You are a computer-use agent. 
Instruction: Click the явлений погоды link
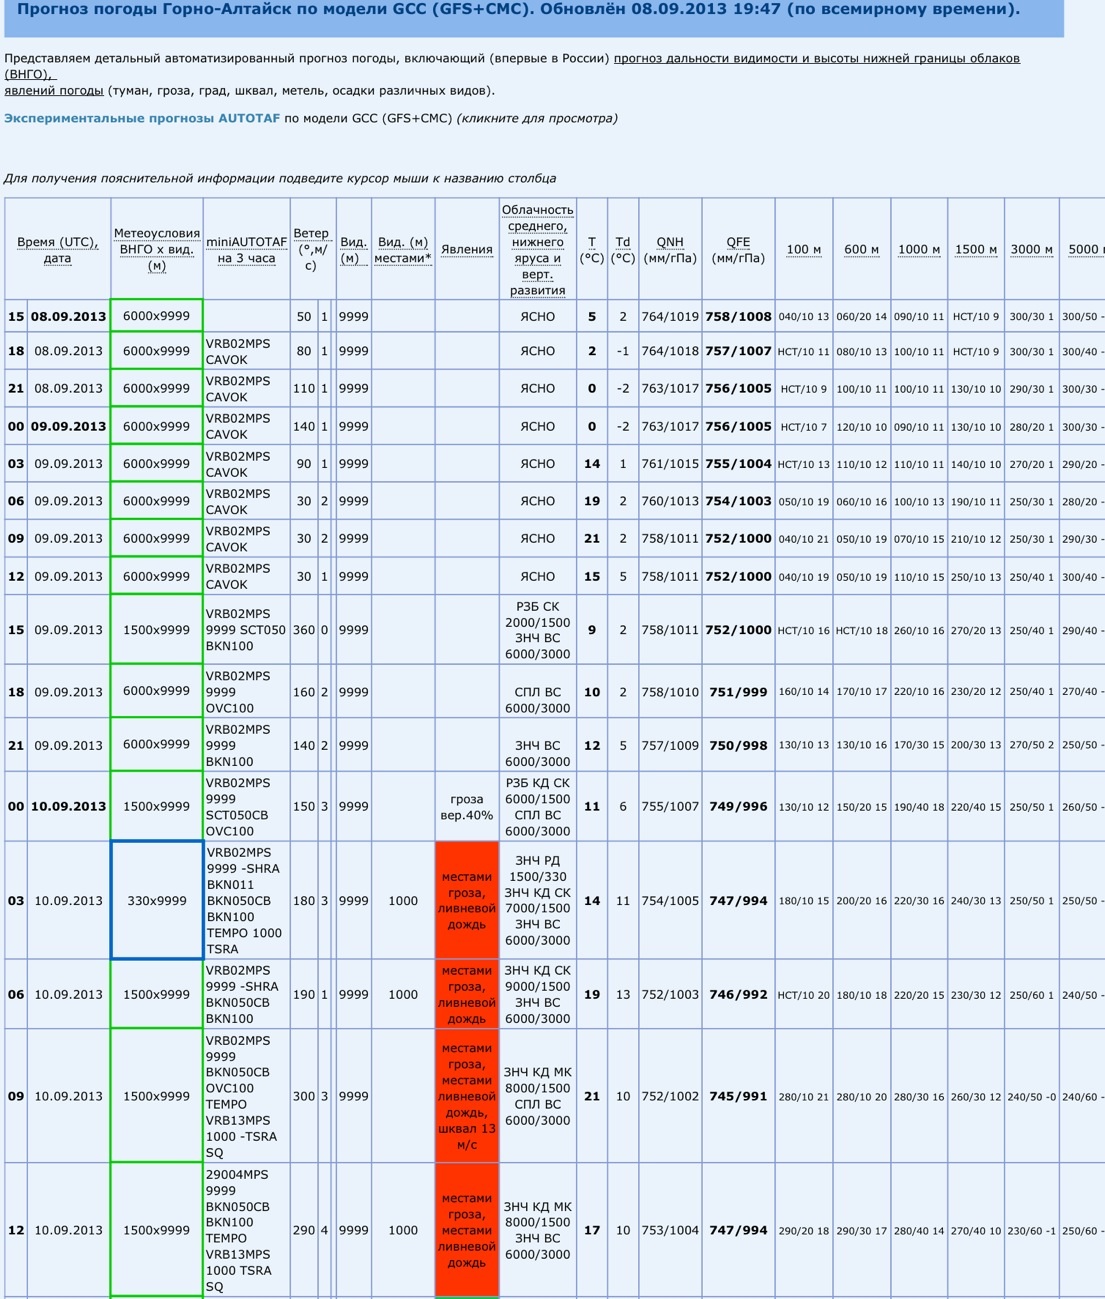point(54,90)
